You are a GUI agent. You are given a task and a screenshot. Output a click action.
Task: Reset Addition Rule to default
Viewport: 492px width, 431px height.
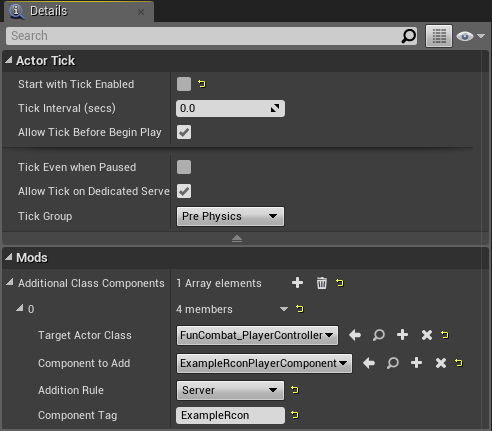(x=295, y=390)
